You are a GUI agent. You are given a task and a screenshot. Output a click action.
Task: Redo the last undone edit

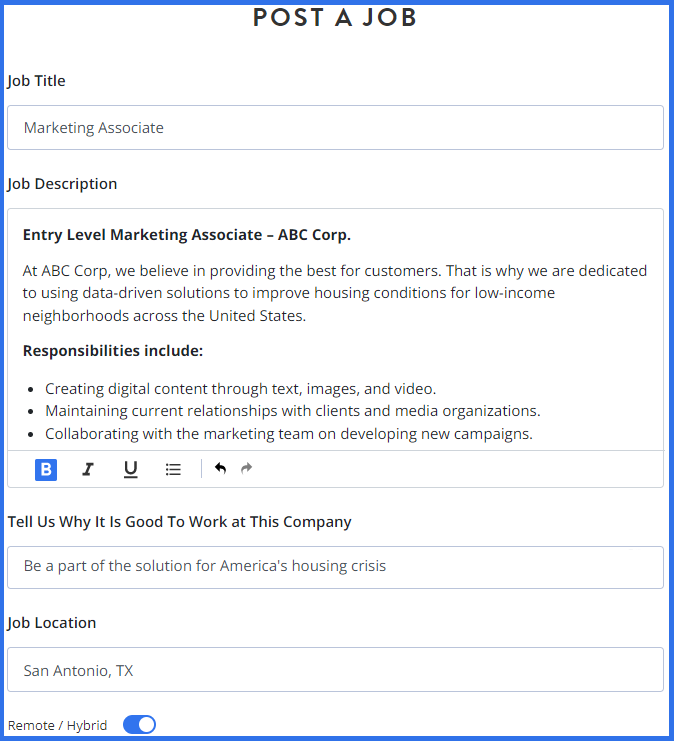point(247,468)
